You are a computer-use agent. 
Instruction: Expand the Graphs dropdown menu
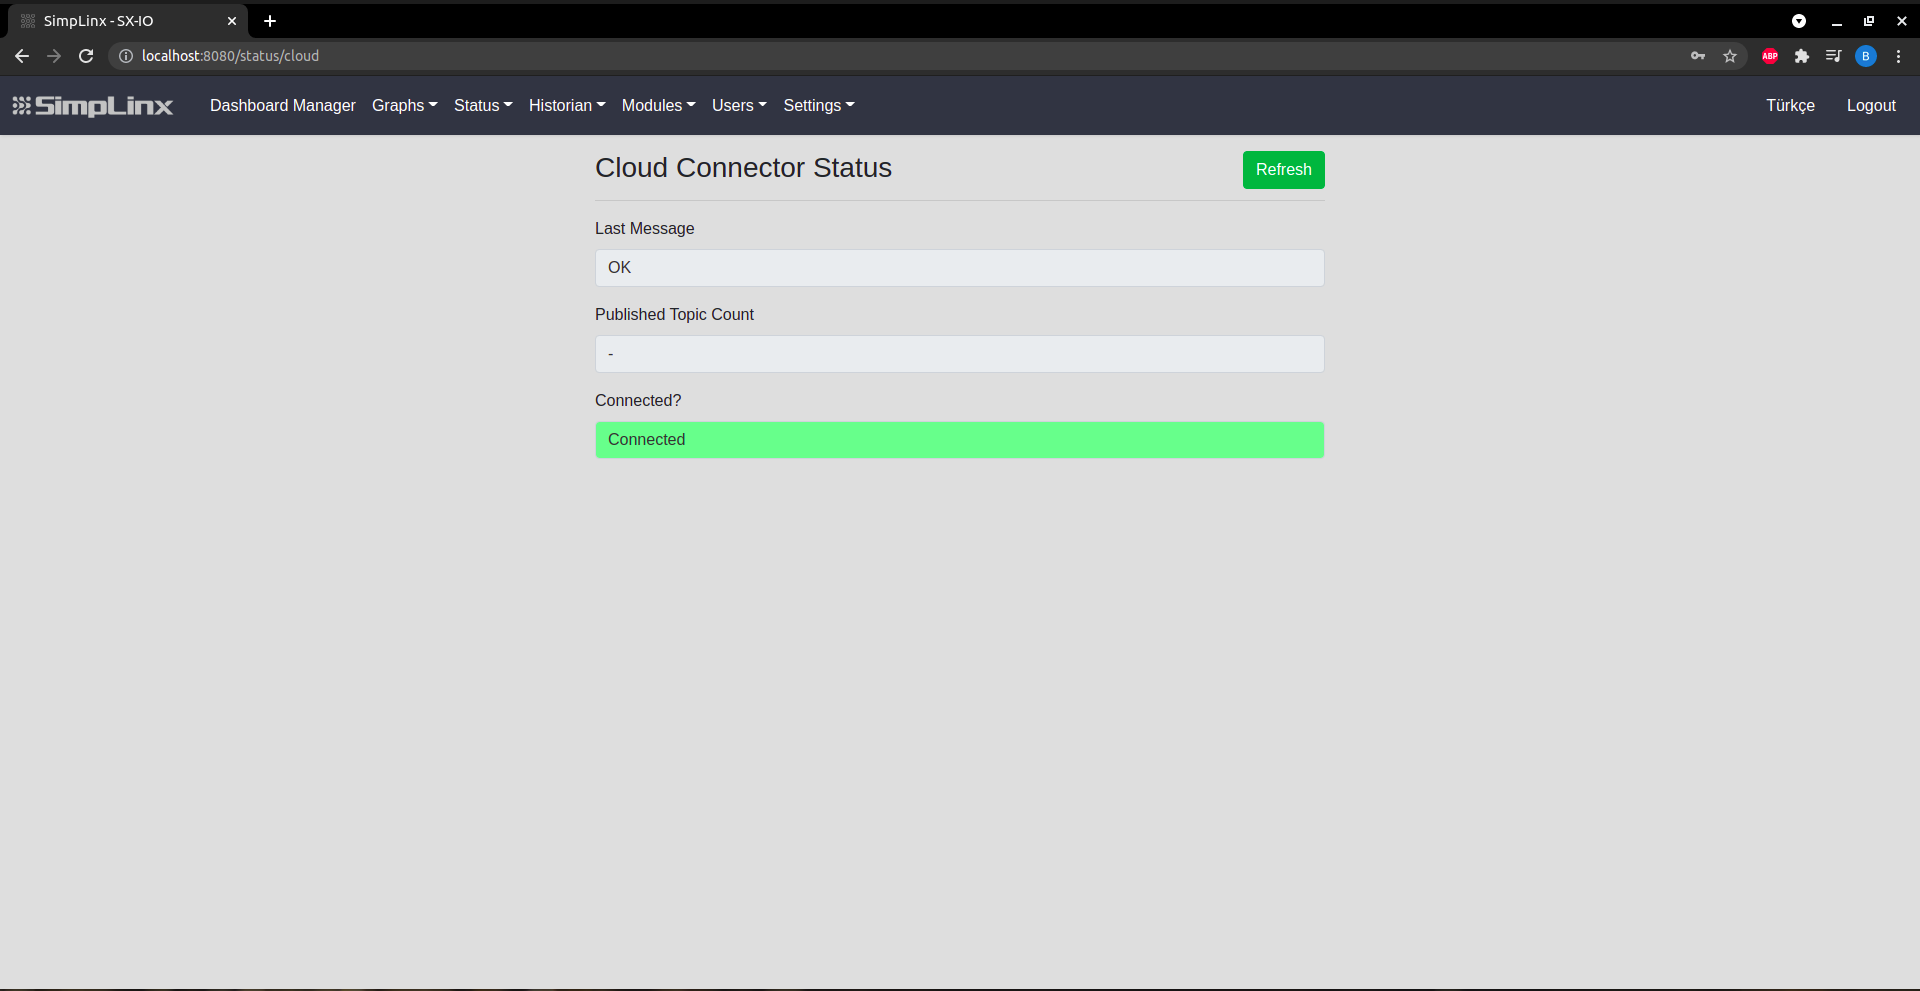coord(405,106)
